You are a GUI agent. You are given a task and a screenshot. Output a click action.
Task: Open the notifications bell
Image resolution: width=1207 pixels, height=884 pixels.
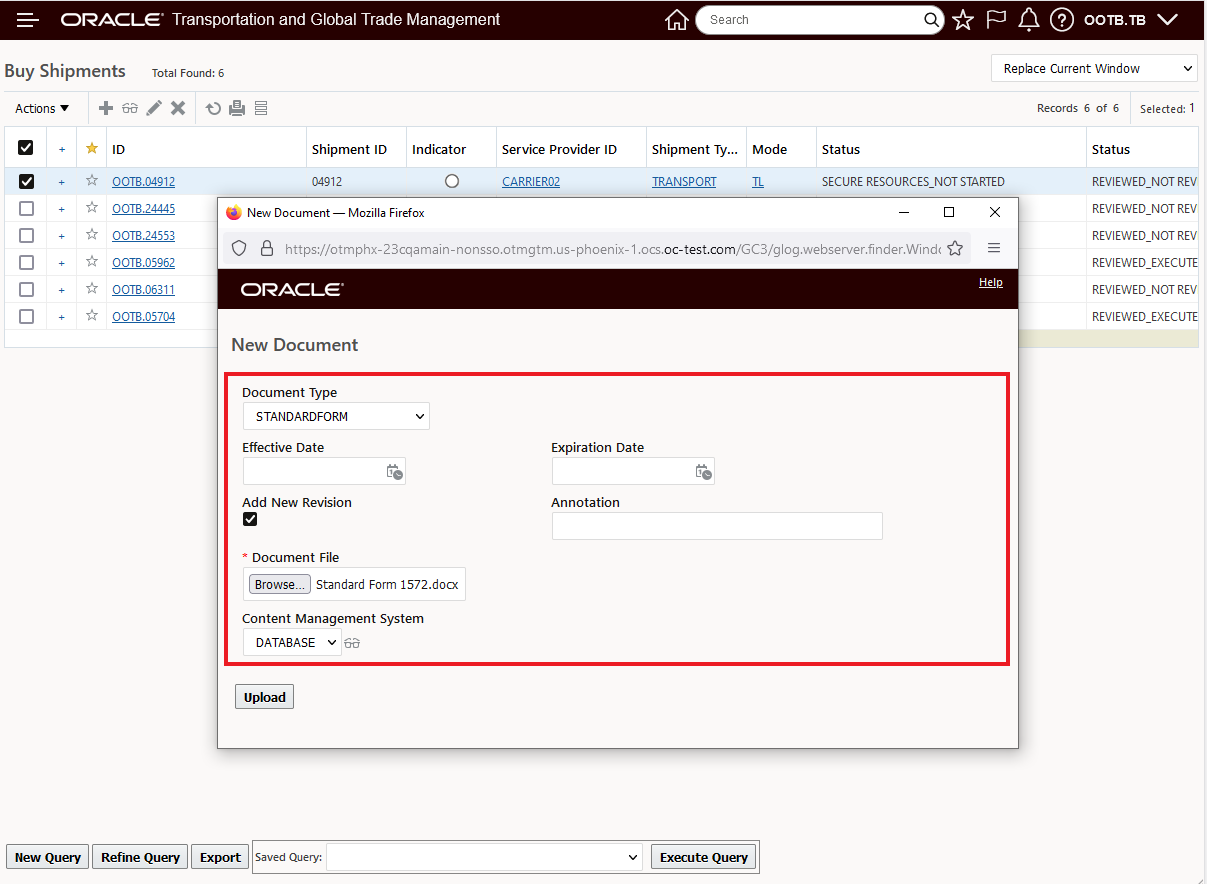pos(1029,20)
